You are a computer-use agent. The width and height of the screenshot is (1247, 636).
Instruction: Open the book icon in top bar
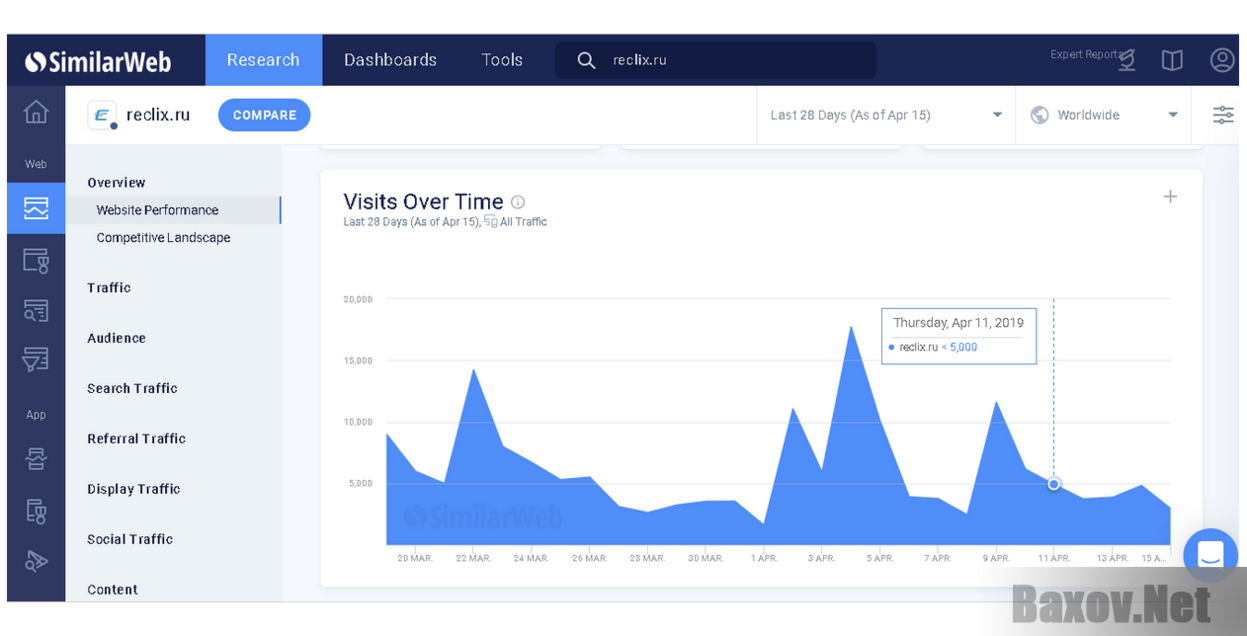click(1172, 60)
